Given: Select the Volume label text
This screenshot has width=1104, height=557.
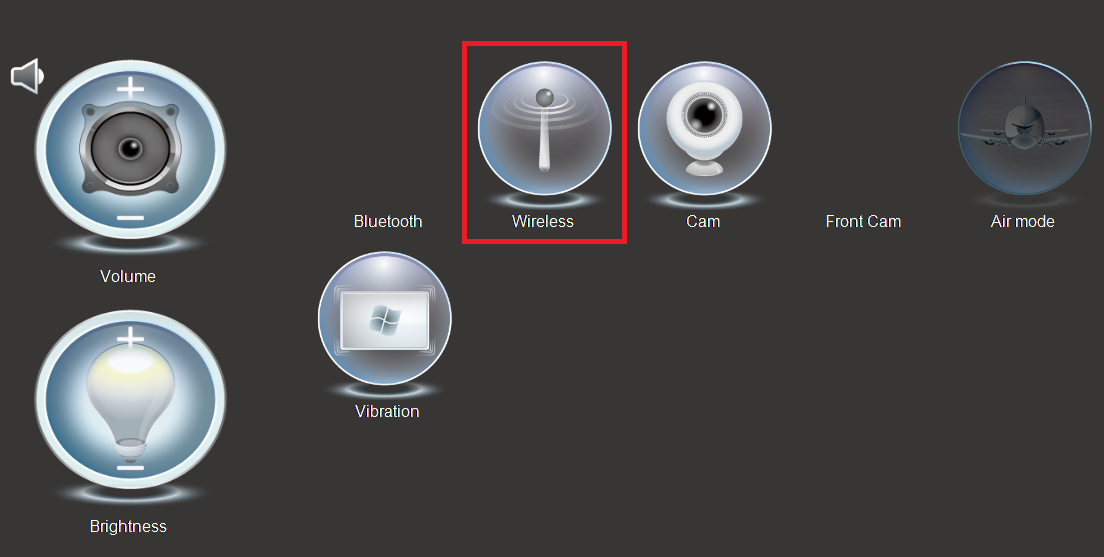Looking at the screenshot, I should [x=127, y=276].
